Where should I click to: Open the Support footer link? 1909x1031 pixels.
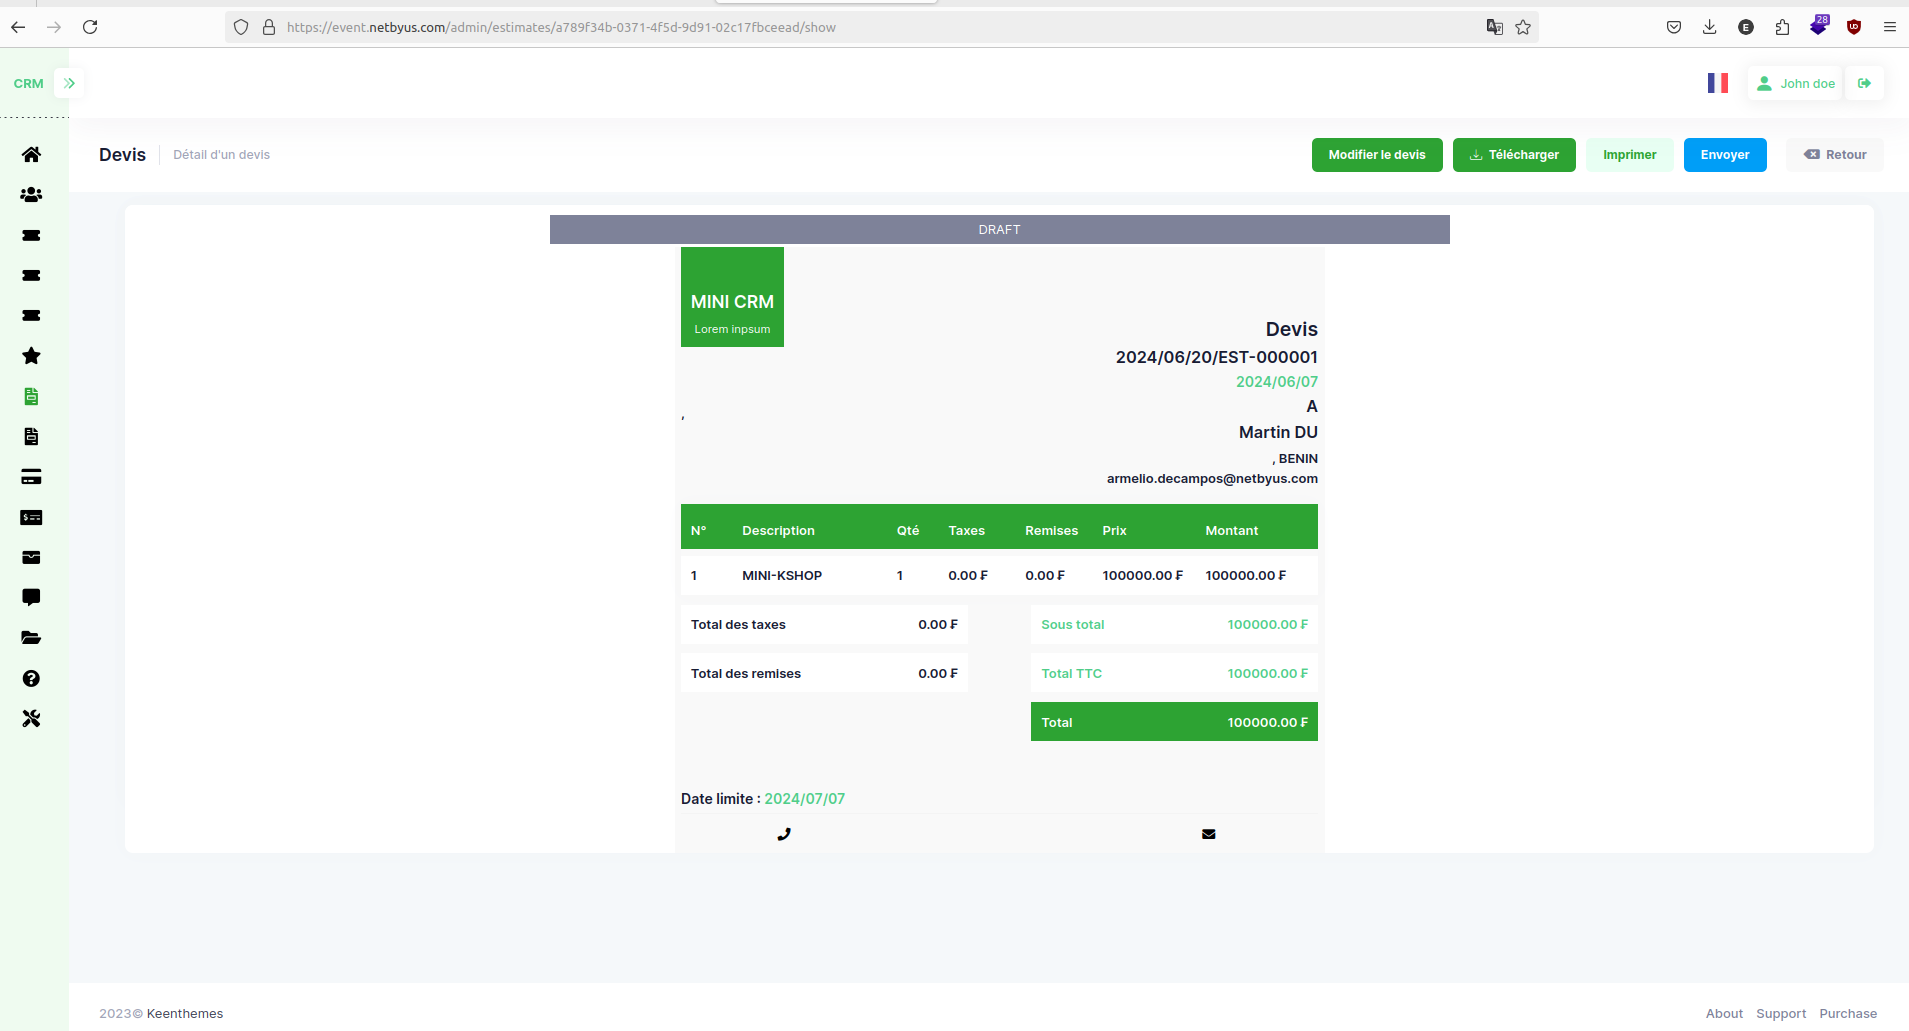point(1781,1013)
